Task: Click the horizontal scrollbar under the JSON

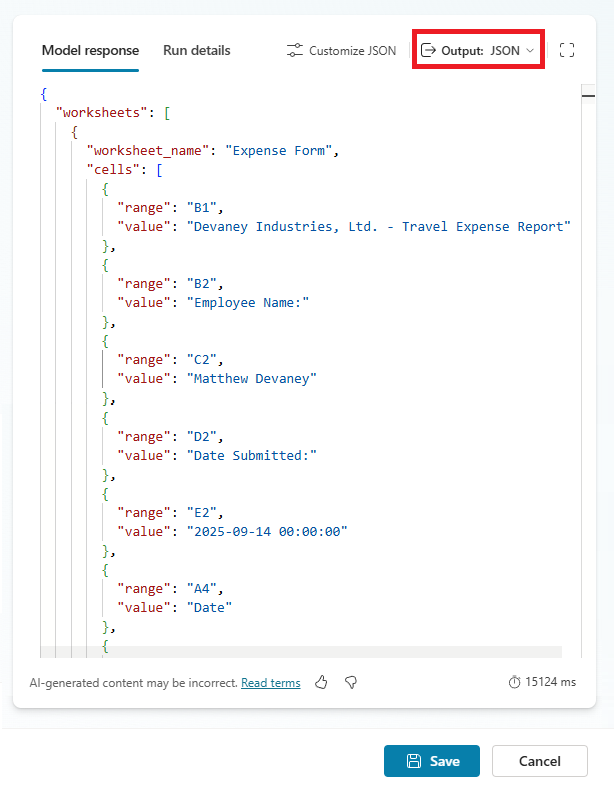Action: (300, 651)
